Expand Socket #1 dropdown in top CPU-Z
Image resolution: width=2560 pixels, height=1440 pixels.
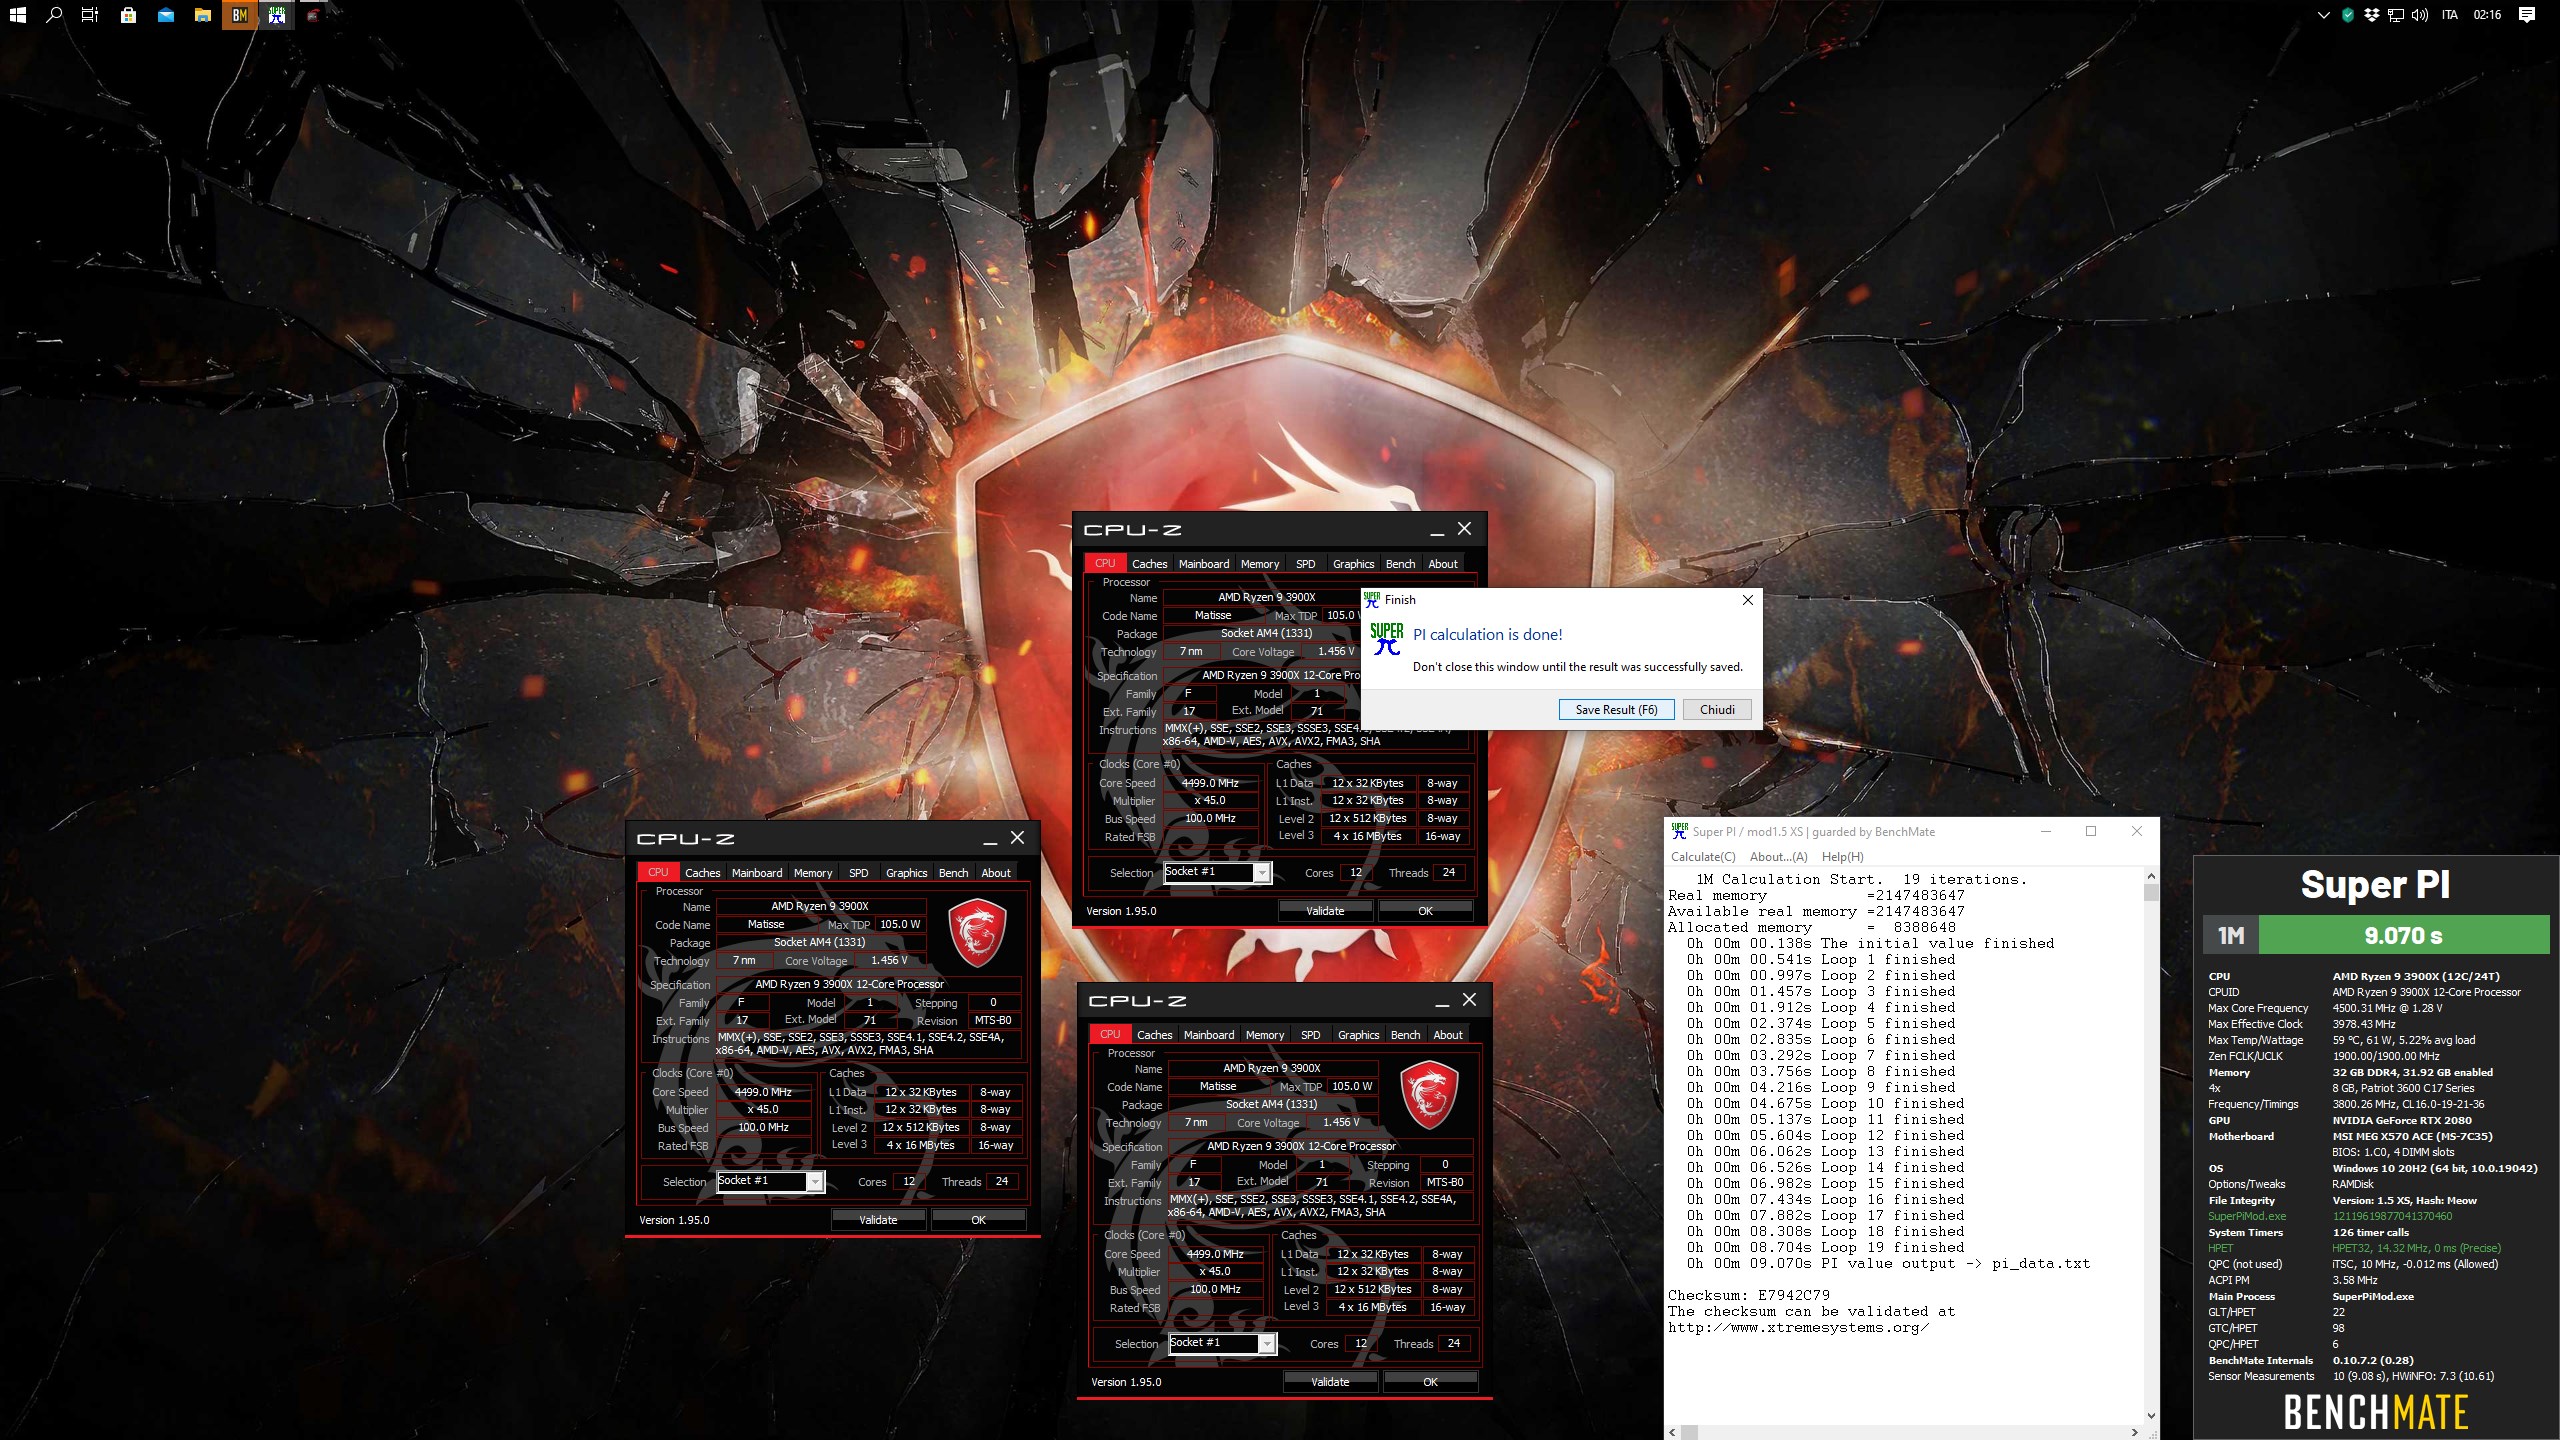(1262, 873)
